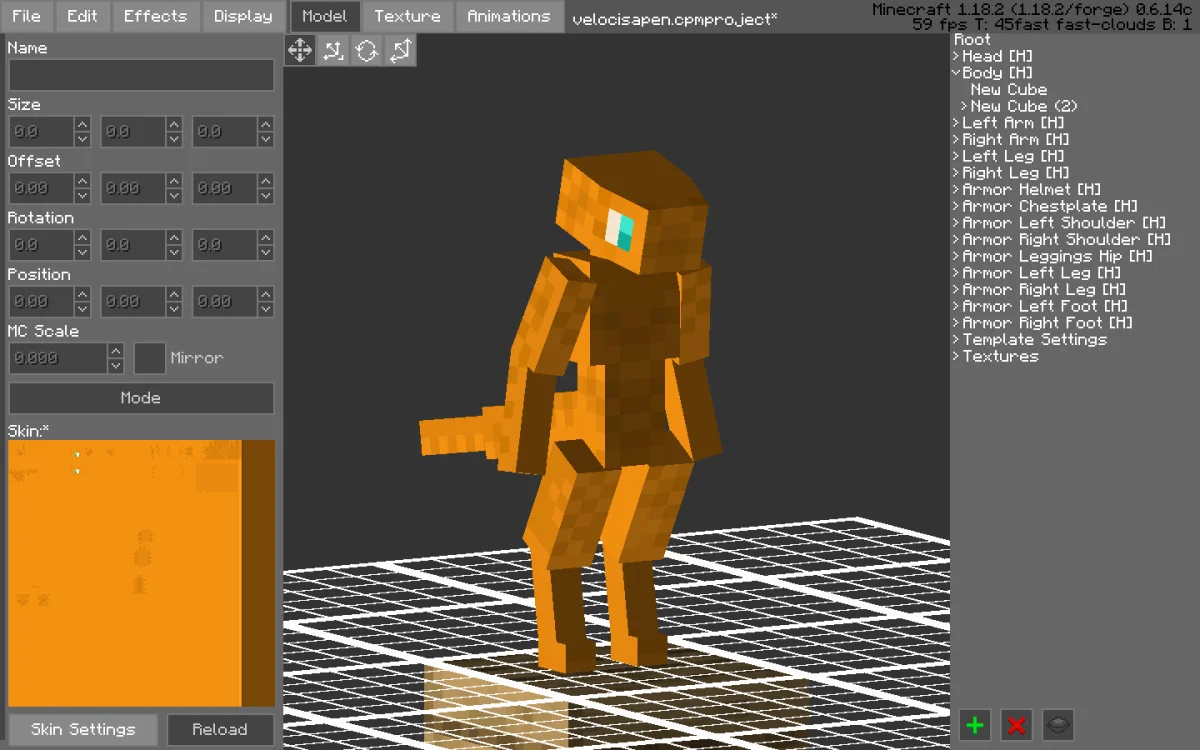Click the first Rotation value field
The image size is (1200, 750).
41,245
